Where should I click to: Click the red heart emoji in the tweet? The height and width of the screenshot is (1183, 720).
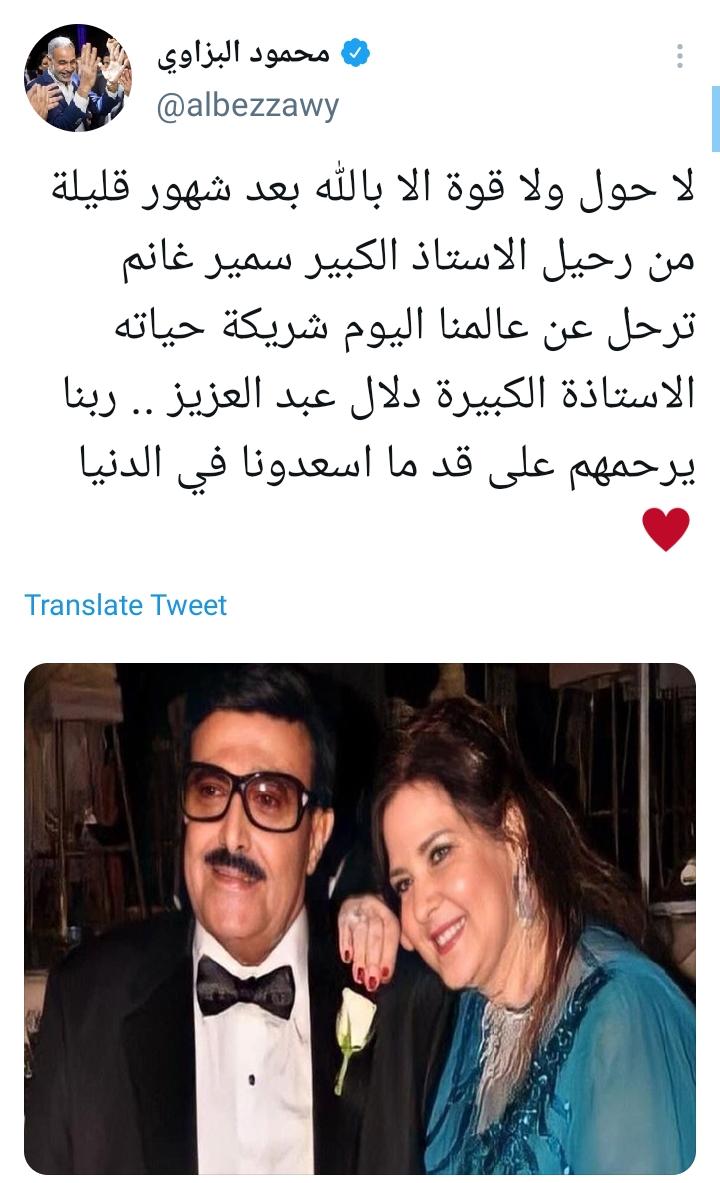pos(666,529)
